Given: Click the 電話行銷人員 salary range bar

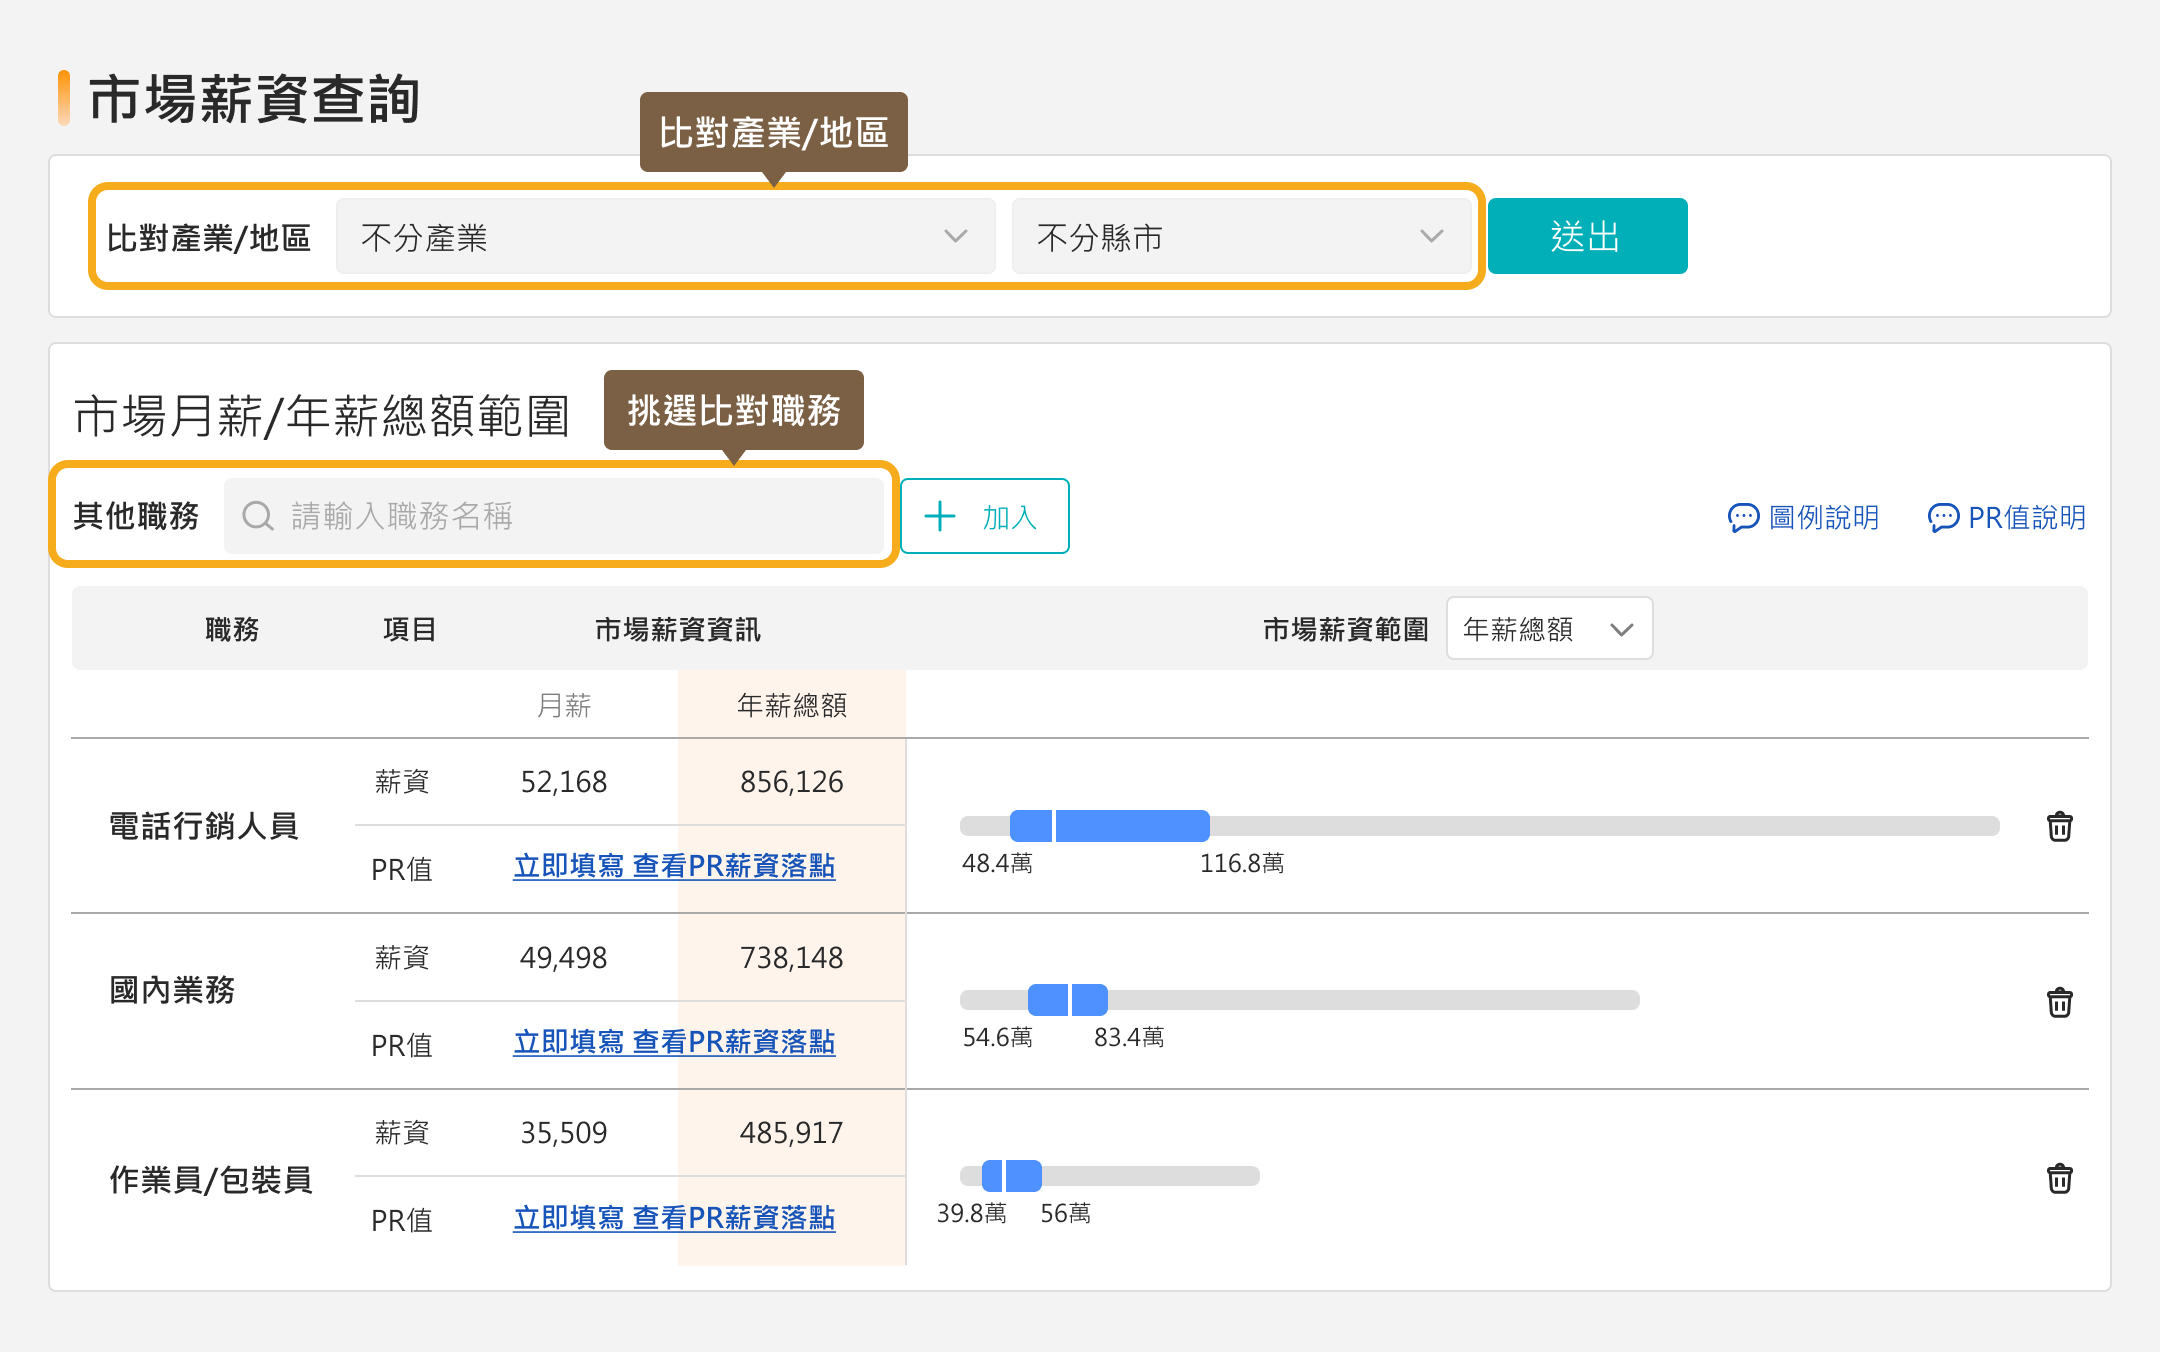Looking at the screenshot, I should pyautogui.click(x=1479, y=826).
